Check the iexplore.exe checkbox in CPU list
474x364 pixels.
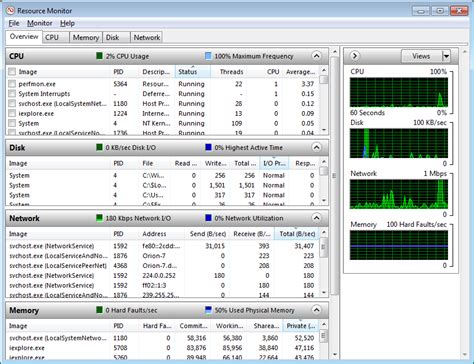[12, 113]
